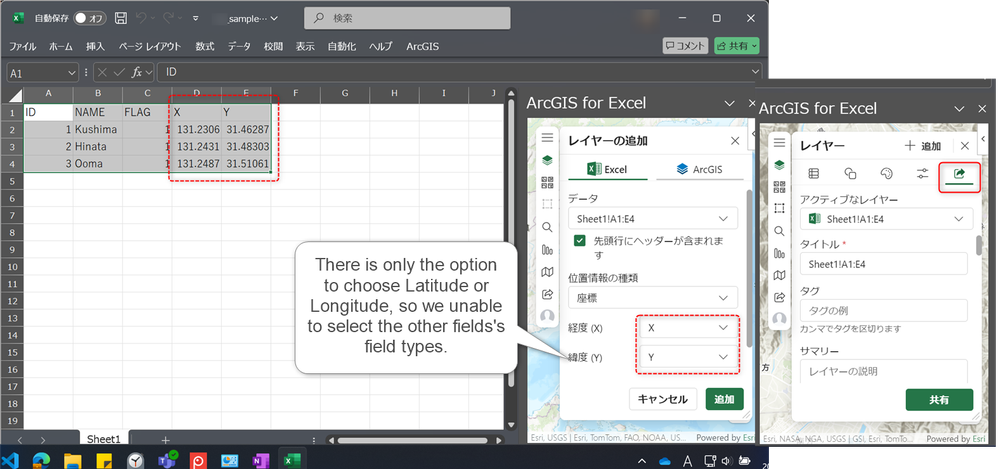This screenshot has width=999, height=469.
Task: Click the キャンセル button
Action: (663, 400)
